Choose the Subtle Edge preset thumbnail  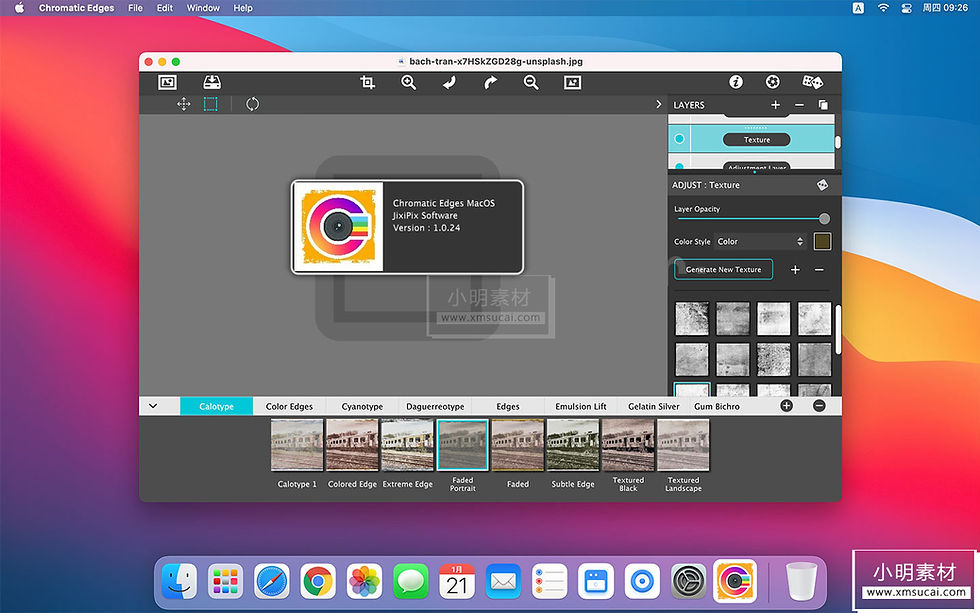[x=572, y=445]
